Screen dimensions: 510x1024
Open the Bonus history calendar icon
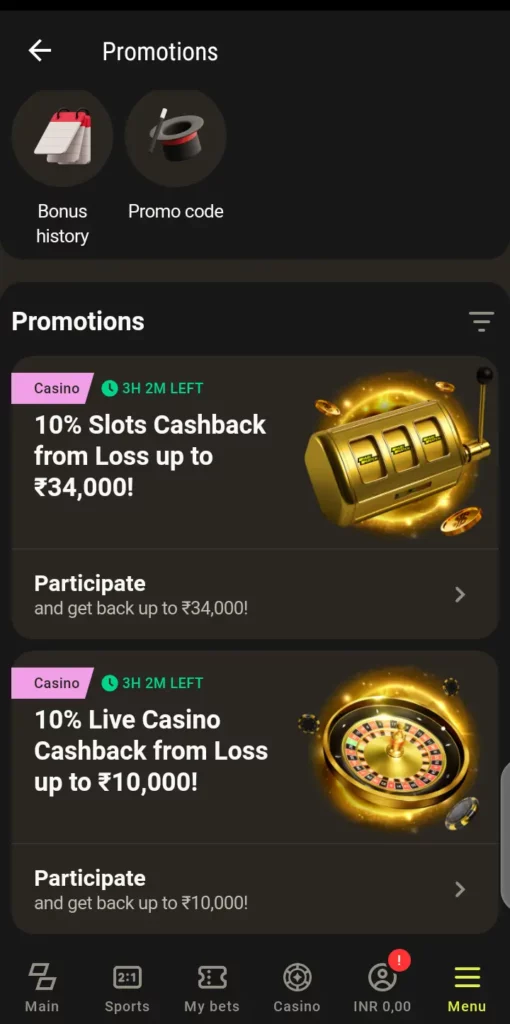point(63,137)
